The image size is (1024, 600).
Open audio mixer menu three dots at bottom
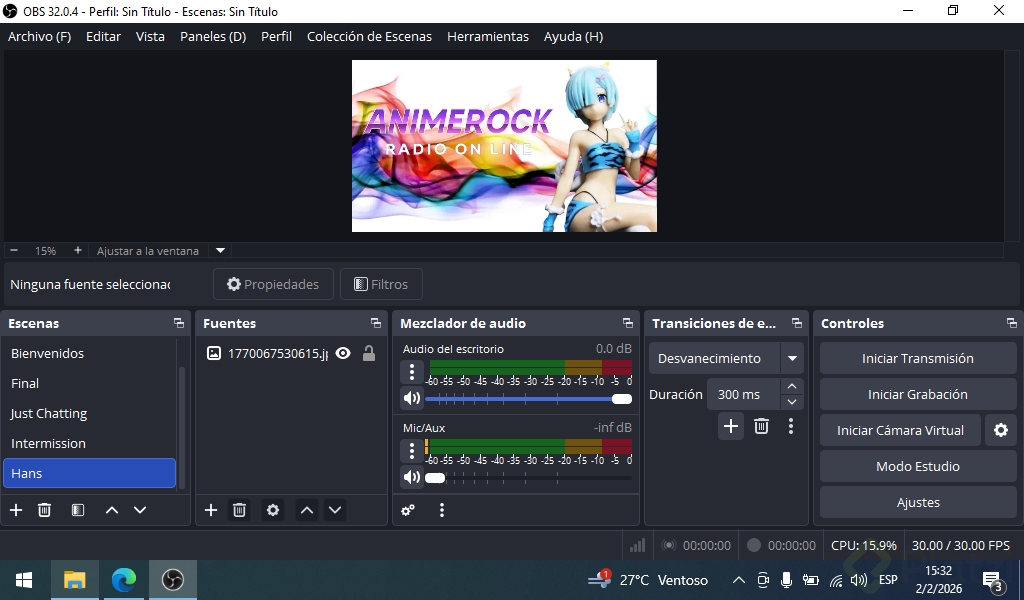[x=442, y=510]
